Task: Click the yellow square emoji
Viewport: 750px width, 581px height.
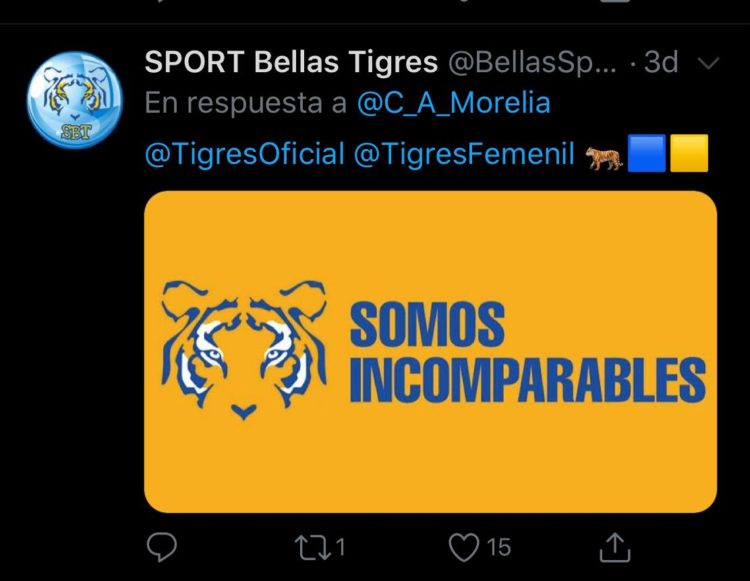Action: click(x=689, y=153)
